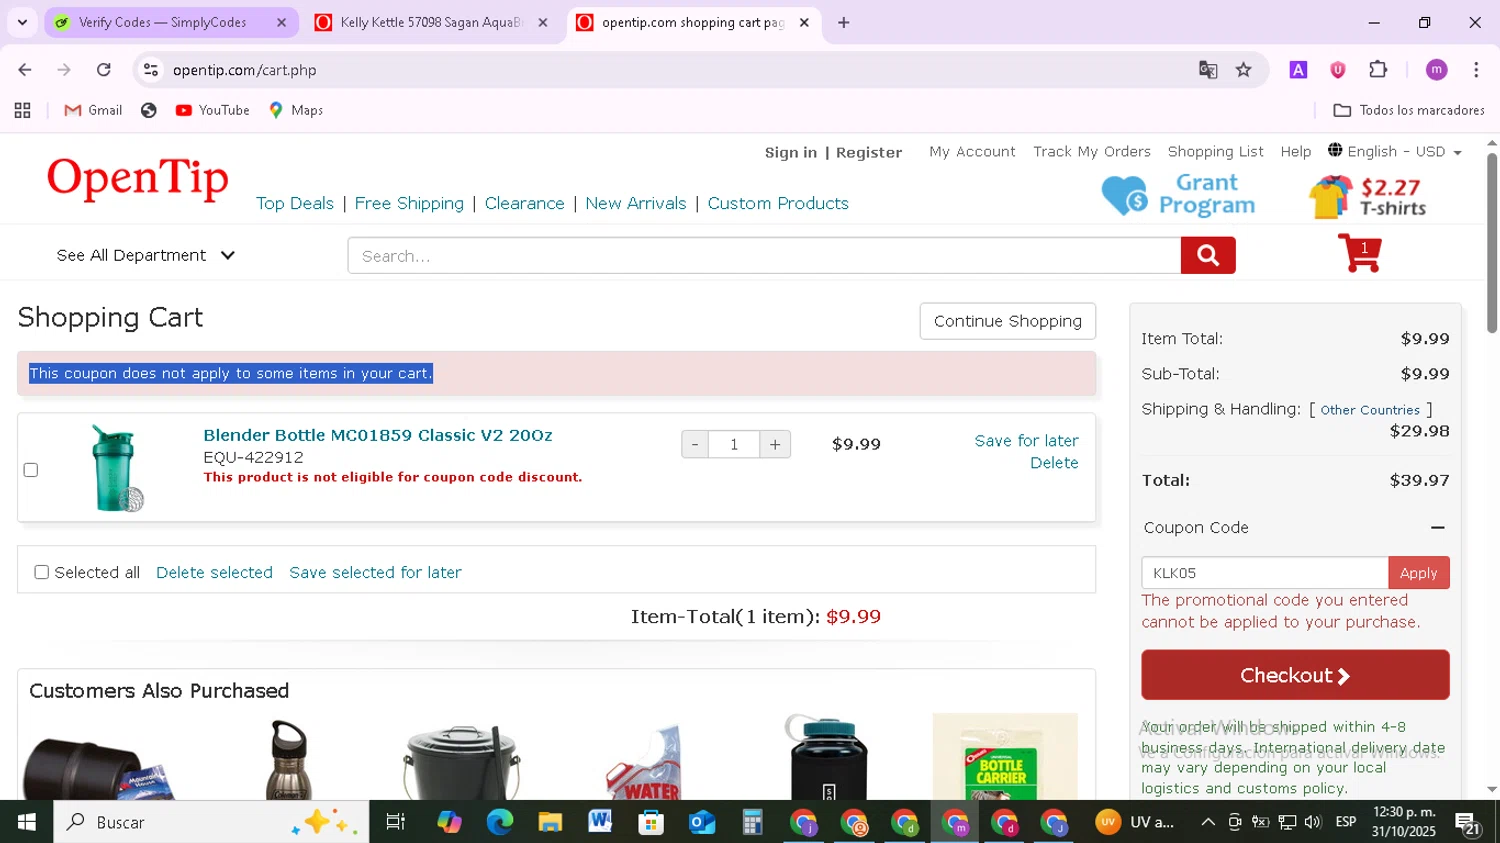This screenshot has width=1500, height=843.
Task: Click the page vertical scrollbar
Action: (1492, 243)
